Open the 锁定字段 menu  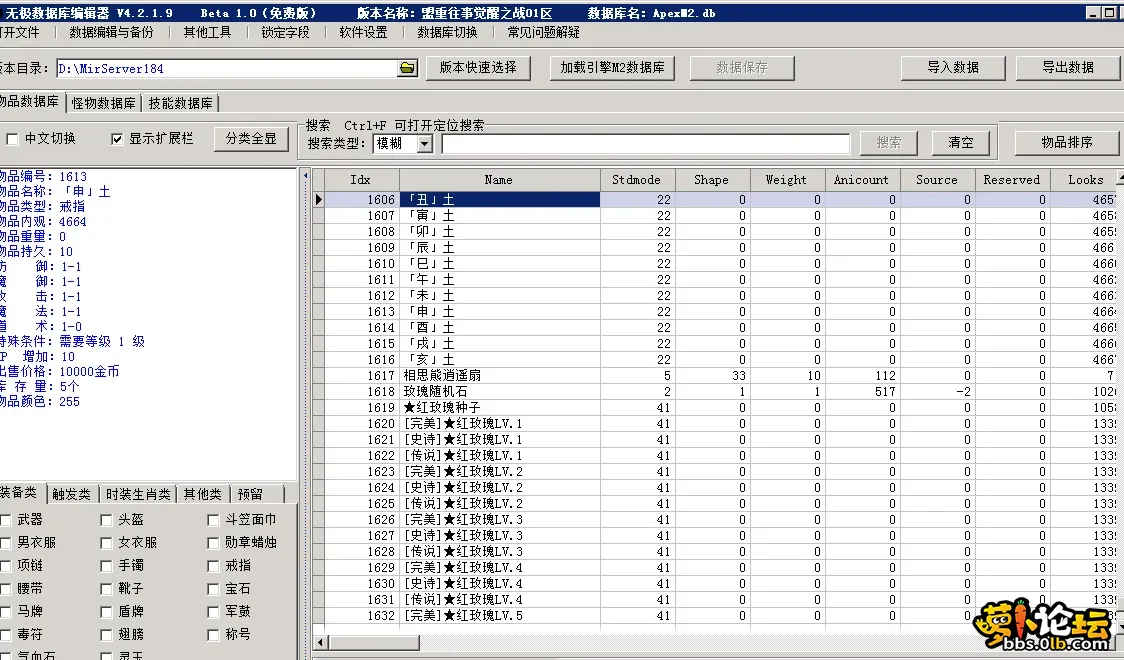[x=285, y=32]
